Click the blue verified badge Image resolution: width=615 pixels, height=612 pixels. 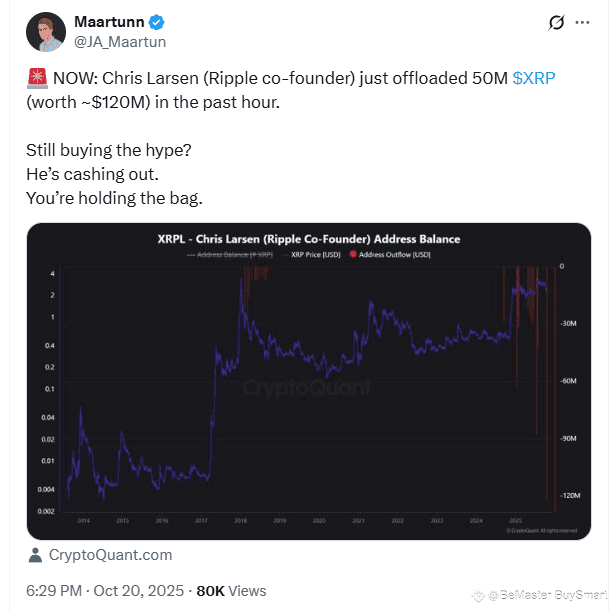coord(158,22)
